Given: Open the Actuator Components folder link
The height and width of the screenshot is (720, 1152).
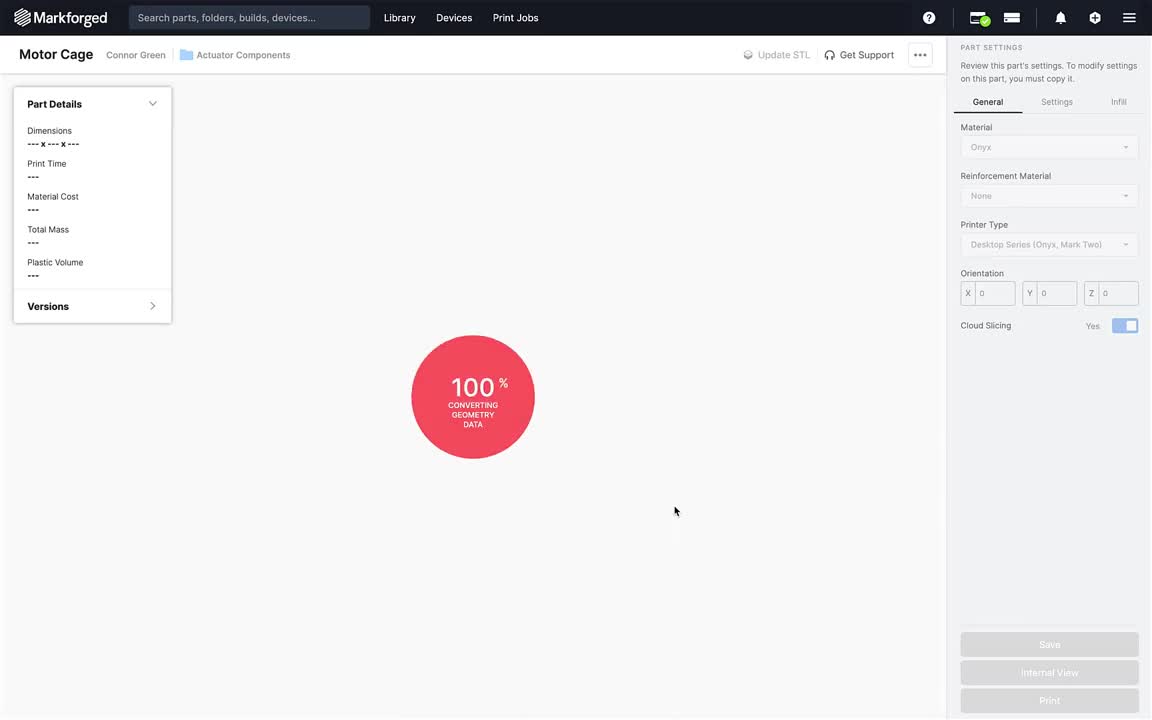Looking at the screenshot, I should (x=243, y=55).
